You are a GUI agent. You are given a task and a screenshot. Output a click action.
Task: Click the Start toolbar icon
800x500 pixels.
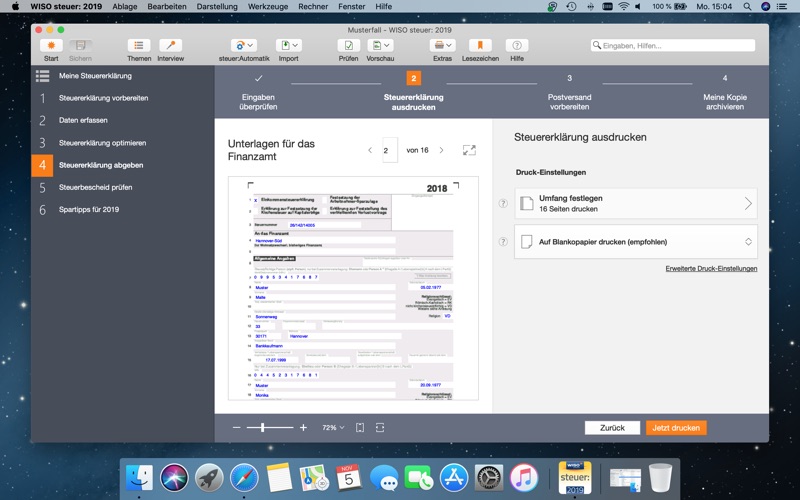tap(51, 46)
